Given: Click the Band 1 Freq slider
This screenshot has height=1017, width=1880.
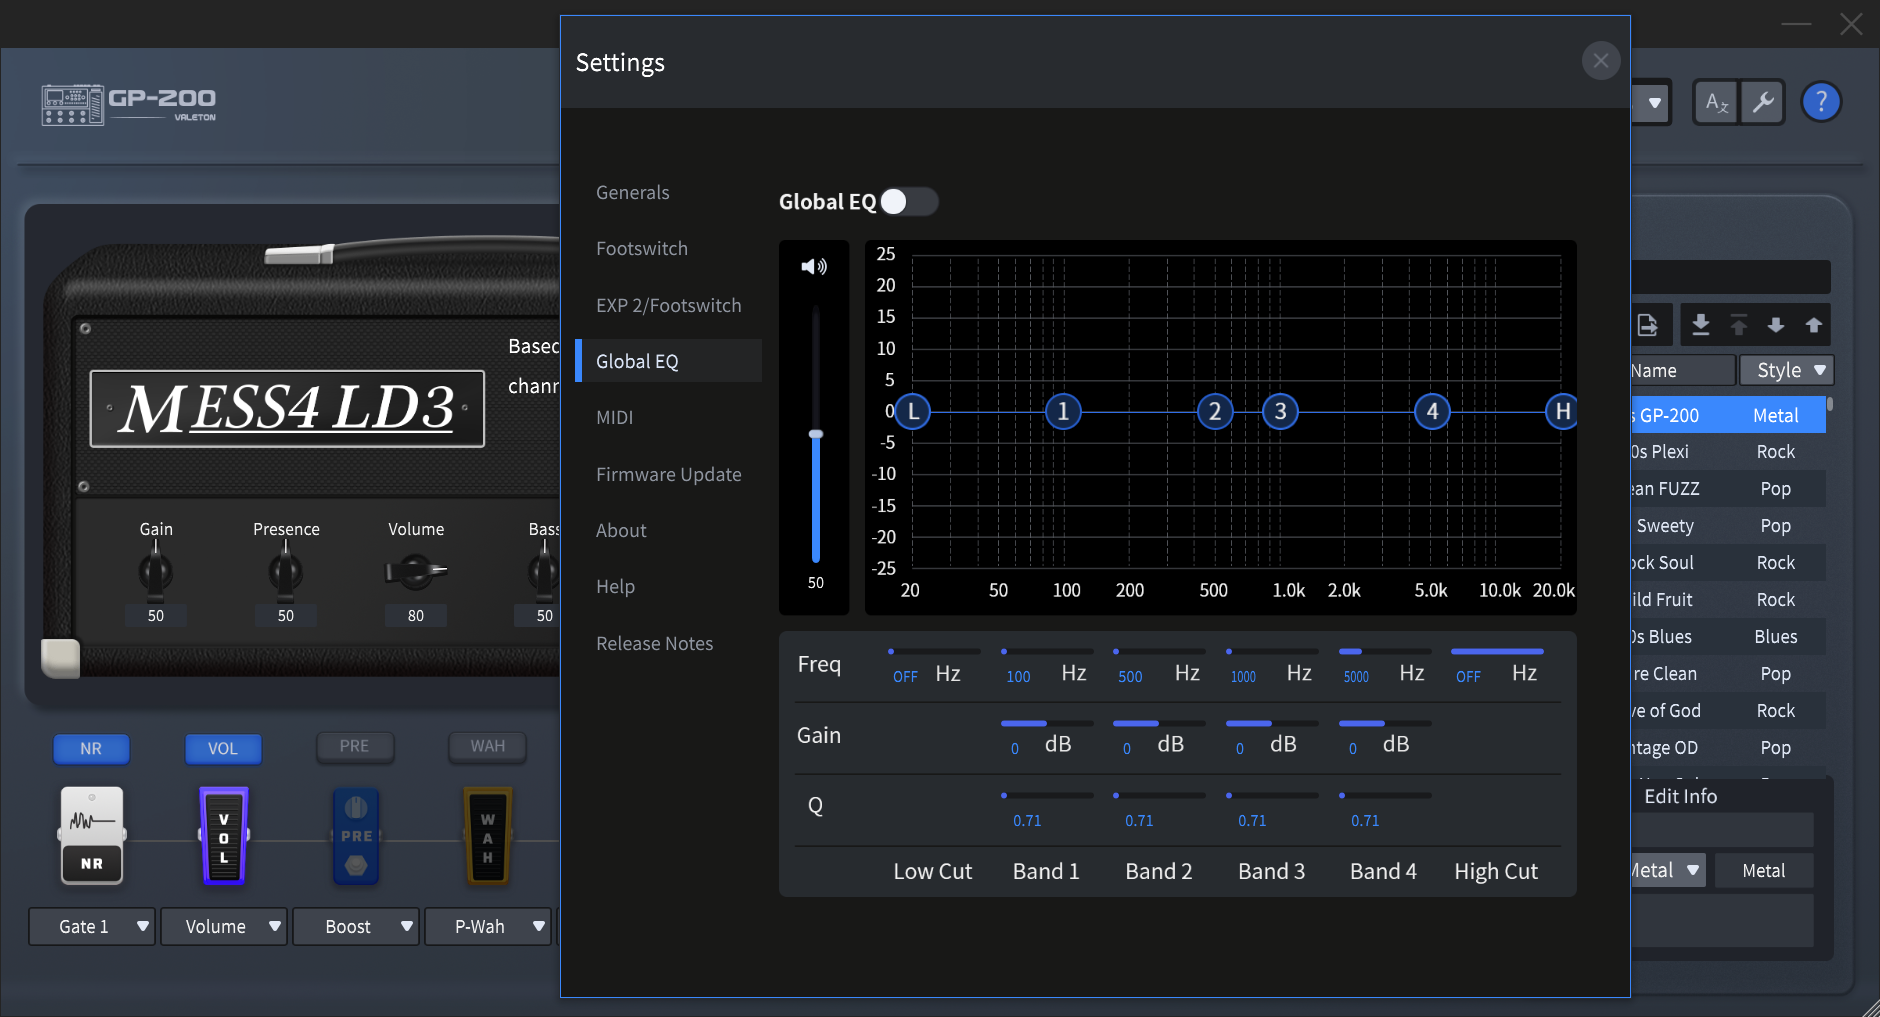Looking at the screenshot, I should [x=1046, y=652].
